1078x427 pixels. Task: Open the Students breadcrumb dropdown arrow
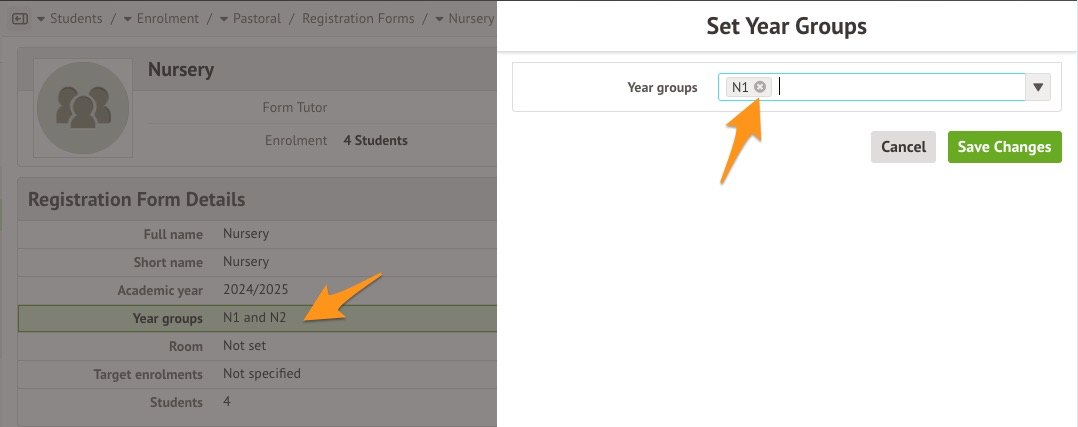tap(40, 19)
